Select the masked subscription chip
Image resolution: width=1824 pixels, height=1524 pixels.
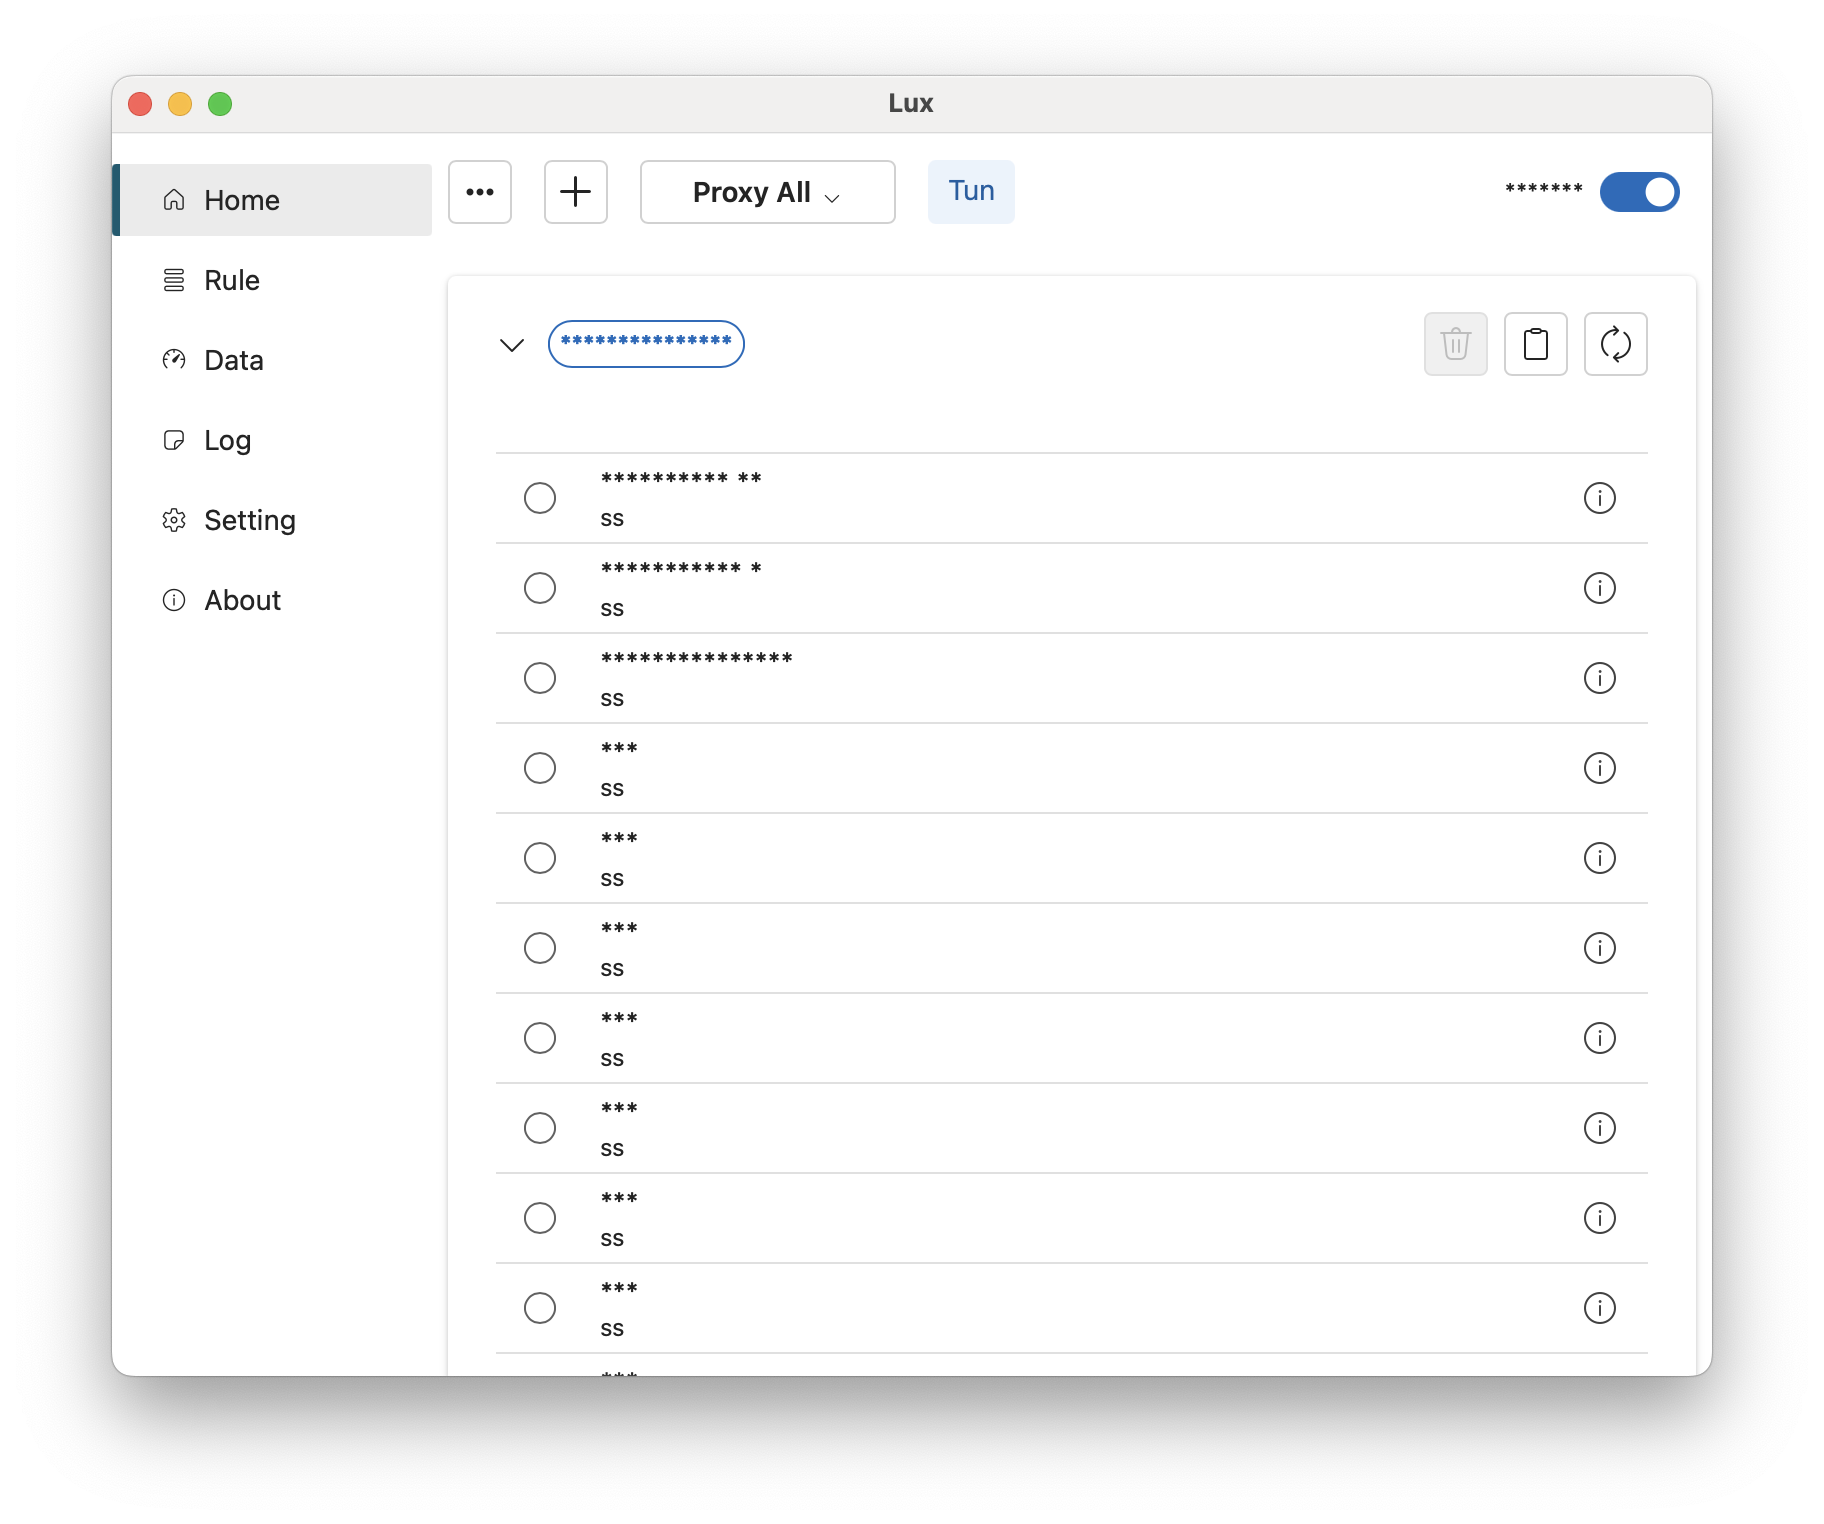pos(645,343)
